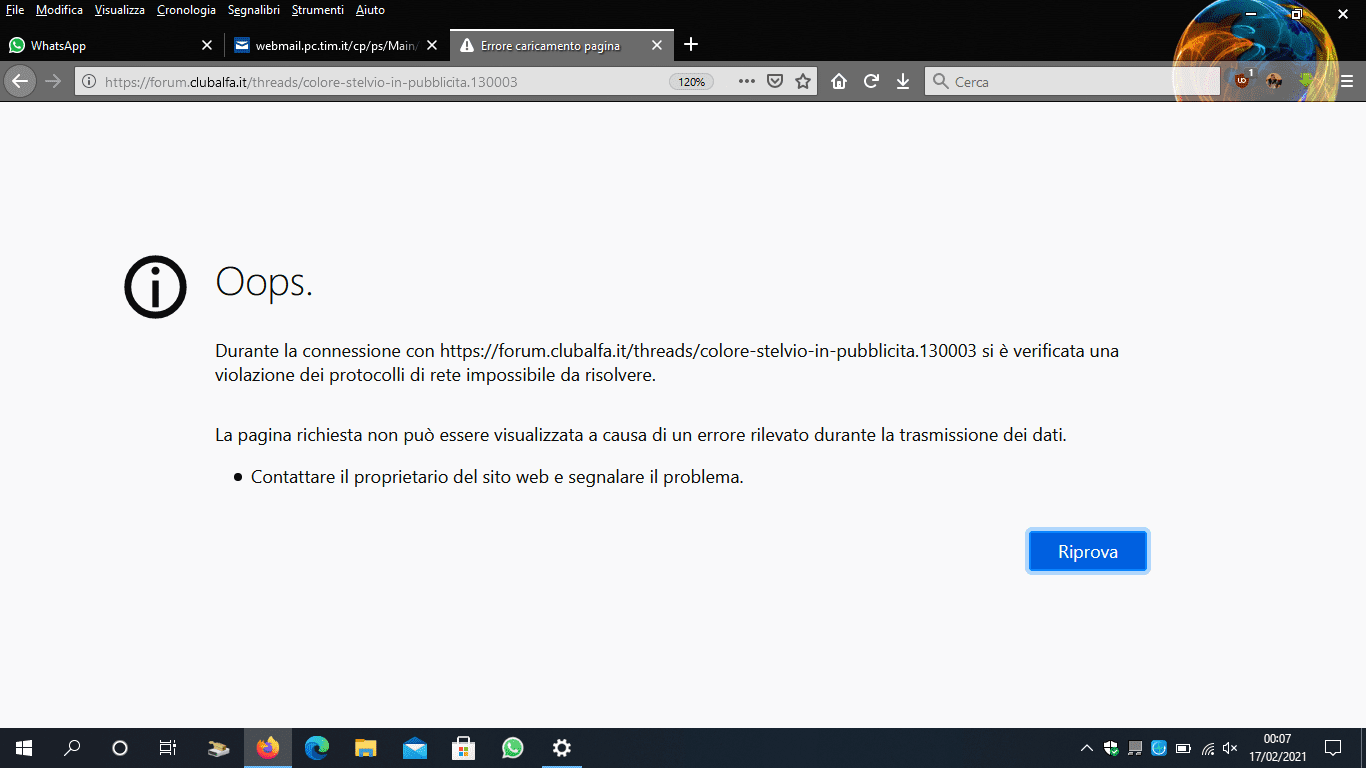Screen dimensions: 1366x768
Task: Open the Strumenti menu
Action: click(318, 10)
